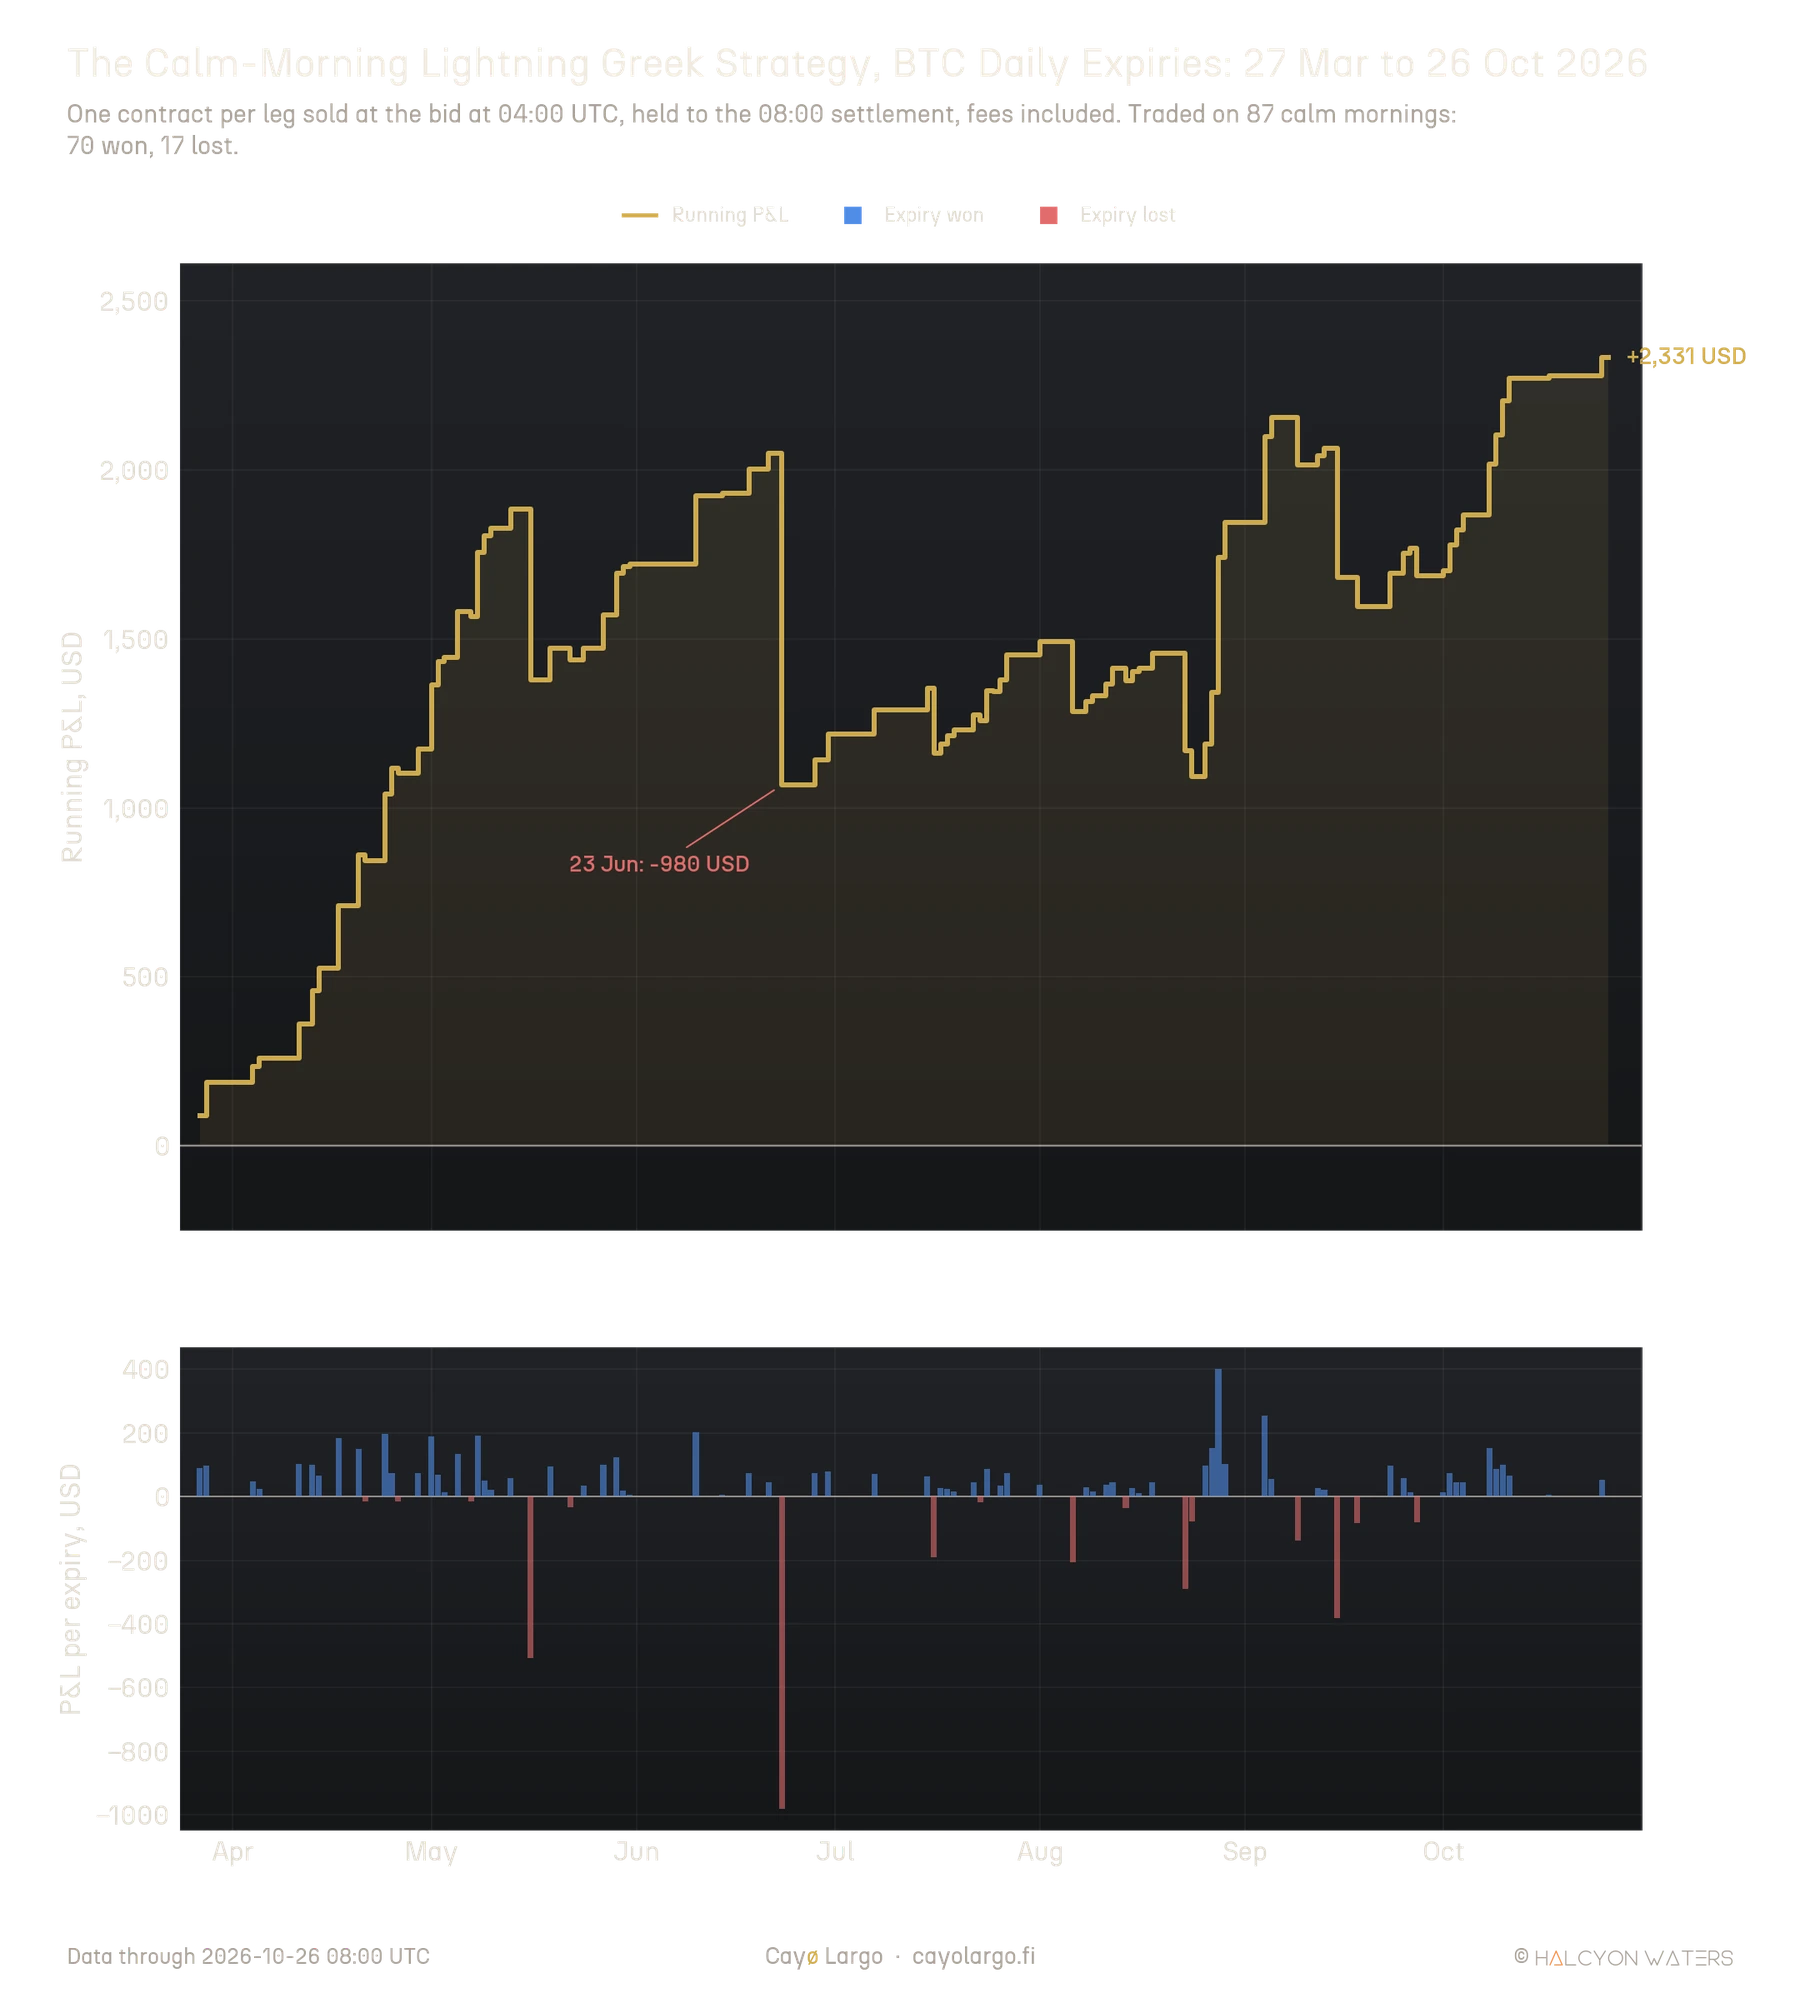This screenshot has width=1800, height=2008.
Task: Click the 'May' x-axis label
Action: (431, 1852)
